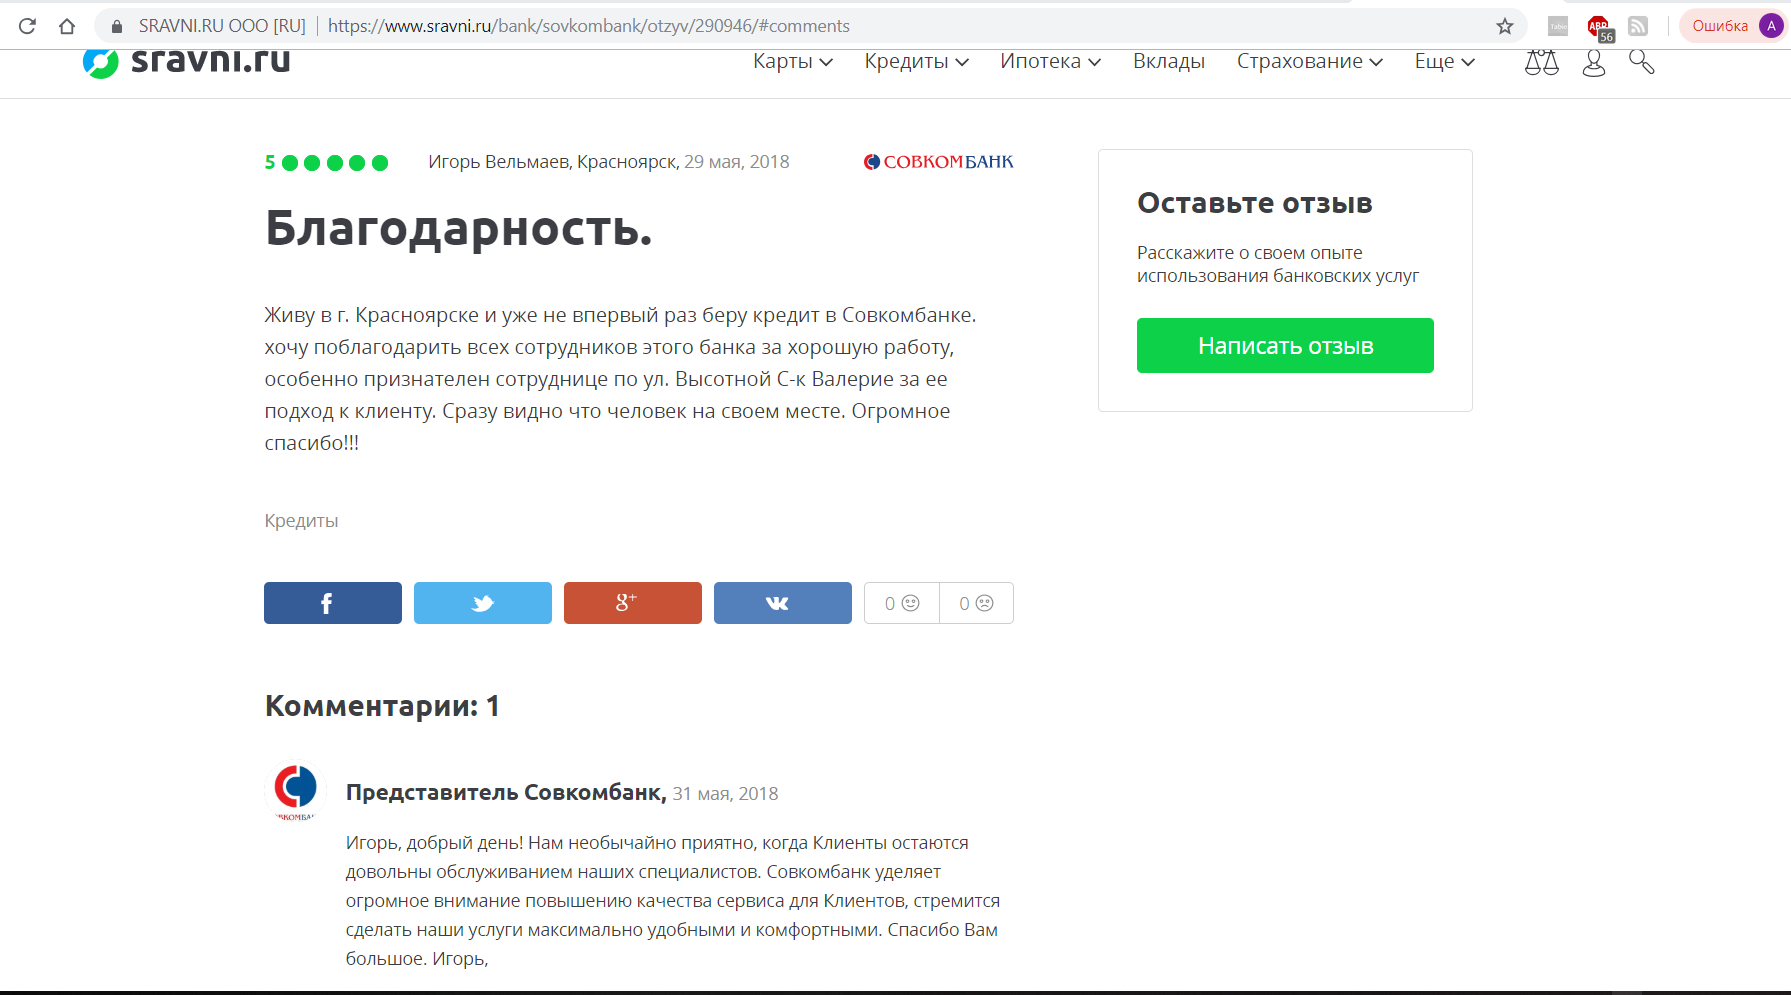Expand the Страхование dropdown menu
1791x995 pixels.
coord(1309,62)
